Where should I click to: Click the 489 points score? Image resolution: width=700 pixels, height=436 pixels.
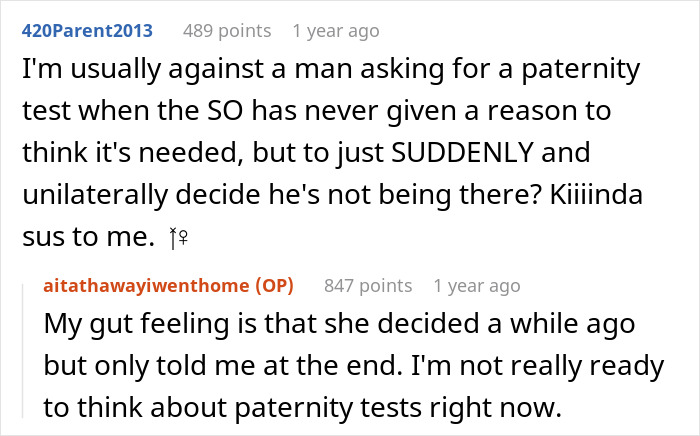227,31
